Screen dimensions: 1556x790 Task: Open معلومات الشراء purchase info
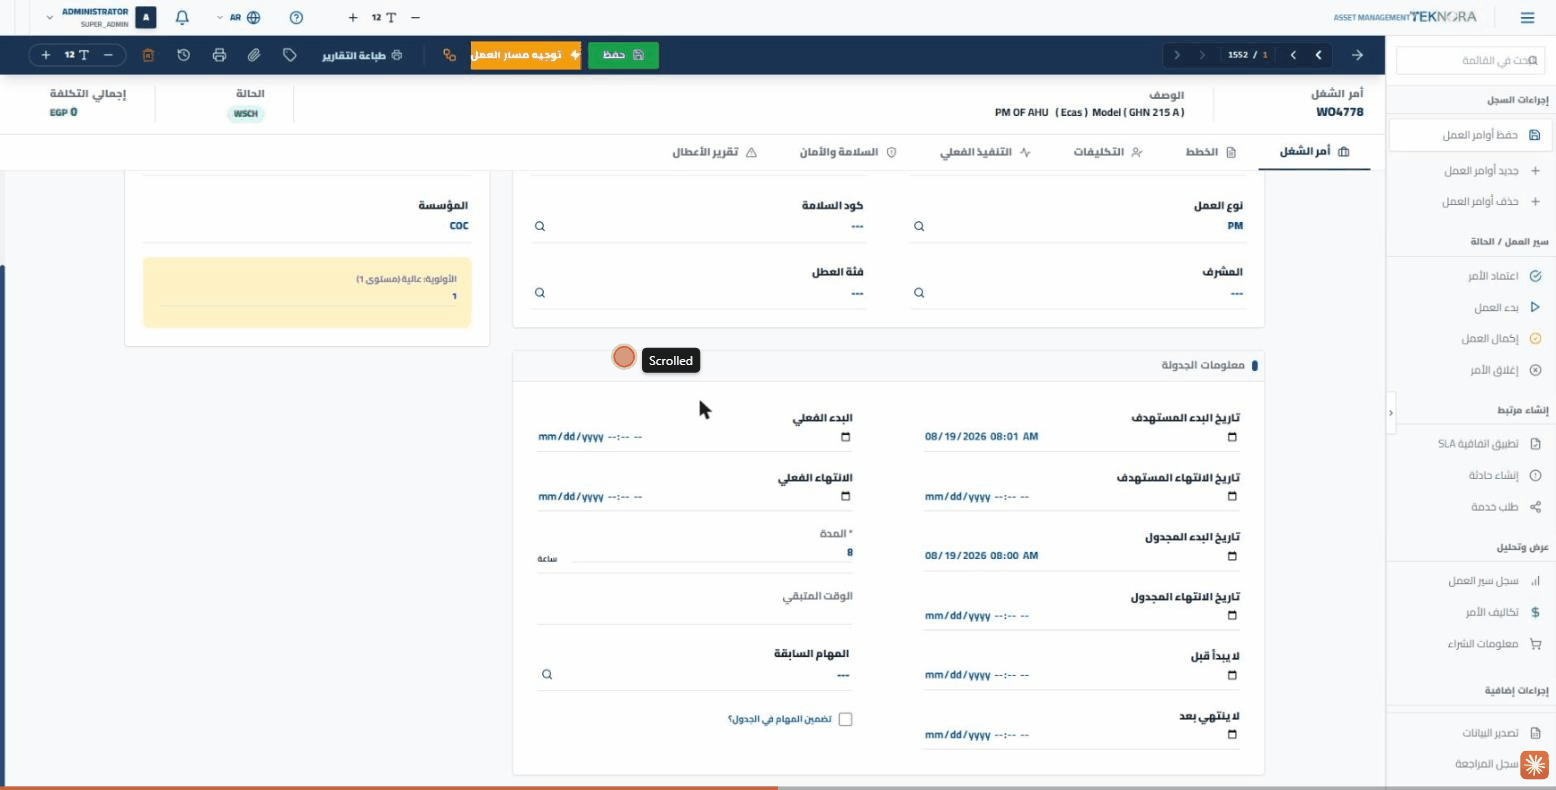point(1494,644)
